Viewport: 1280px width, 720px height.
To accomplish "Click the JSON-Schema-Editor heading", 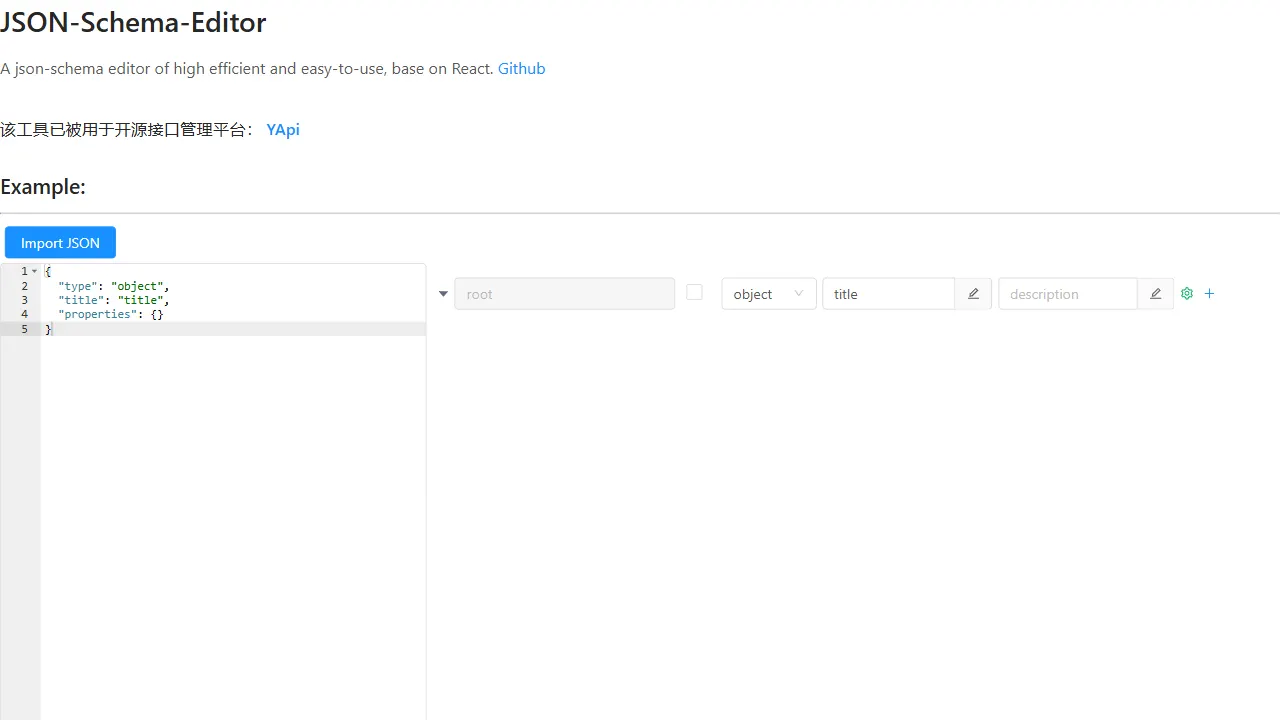I will click(133, 22).
